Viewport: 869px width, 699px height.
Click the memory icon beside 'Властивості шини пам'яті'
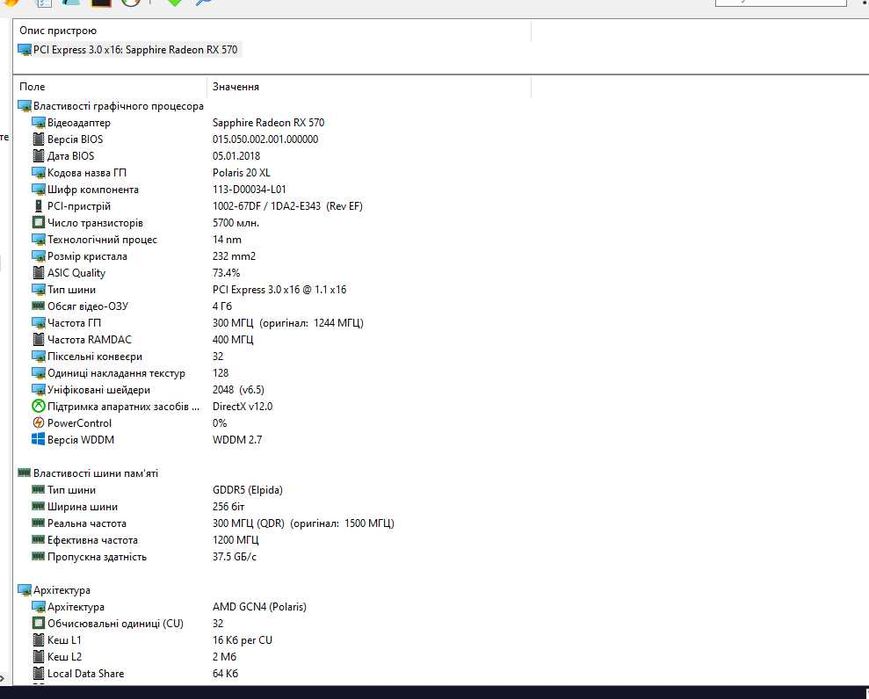(24, 473)
